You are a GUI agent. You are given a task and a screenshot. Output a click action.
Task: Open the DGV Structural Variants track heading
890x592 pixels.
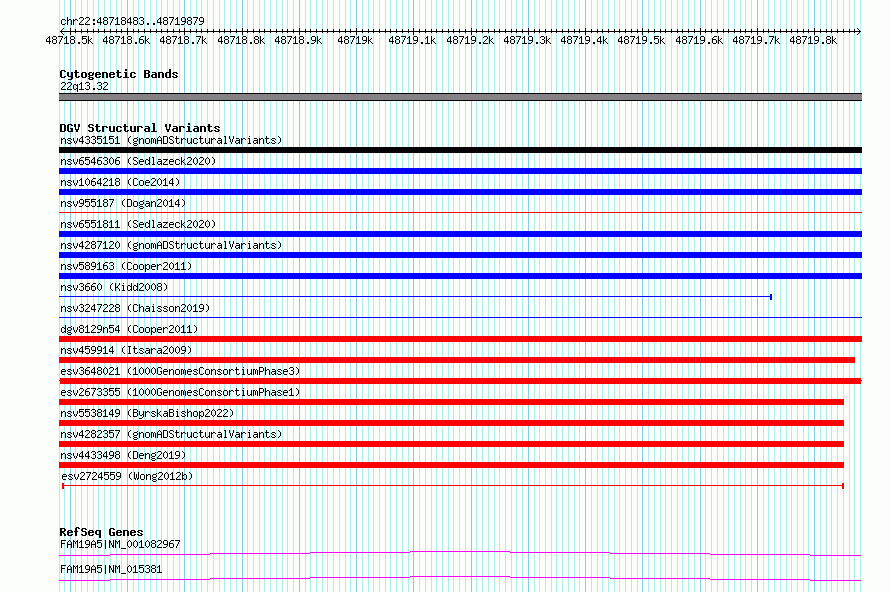(x=140, y=128)
